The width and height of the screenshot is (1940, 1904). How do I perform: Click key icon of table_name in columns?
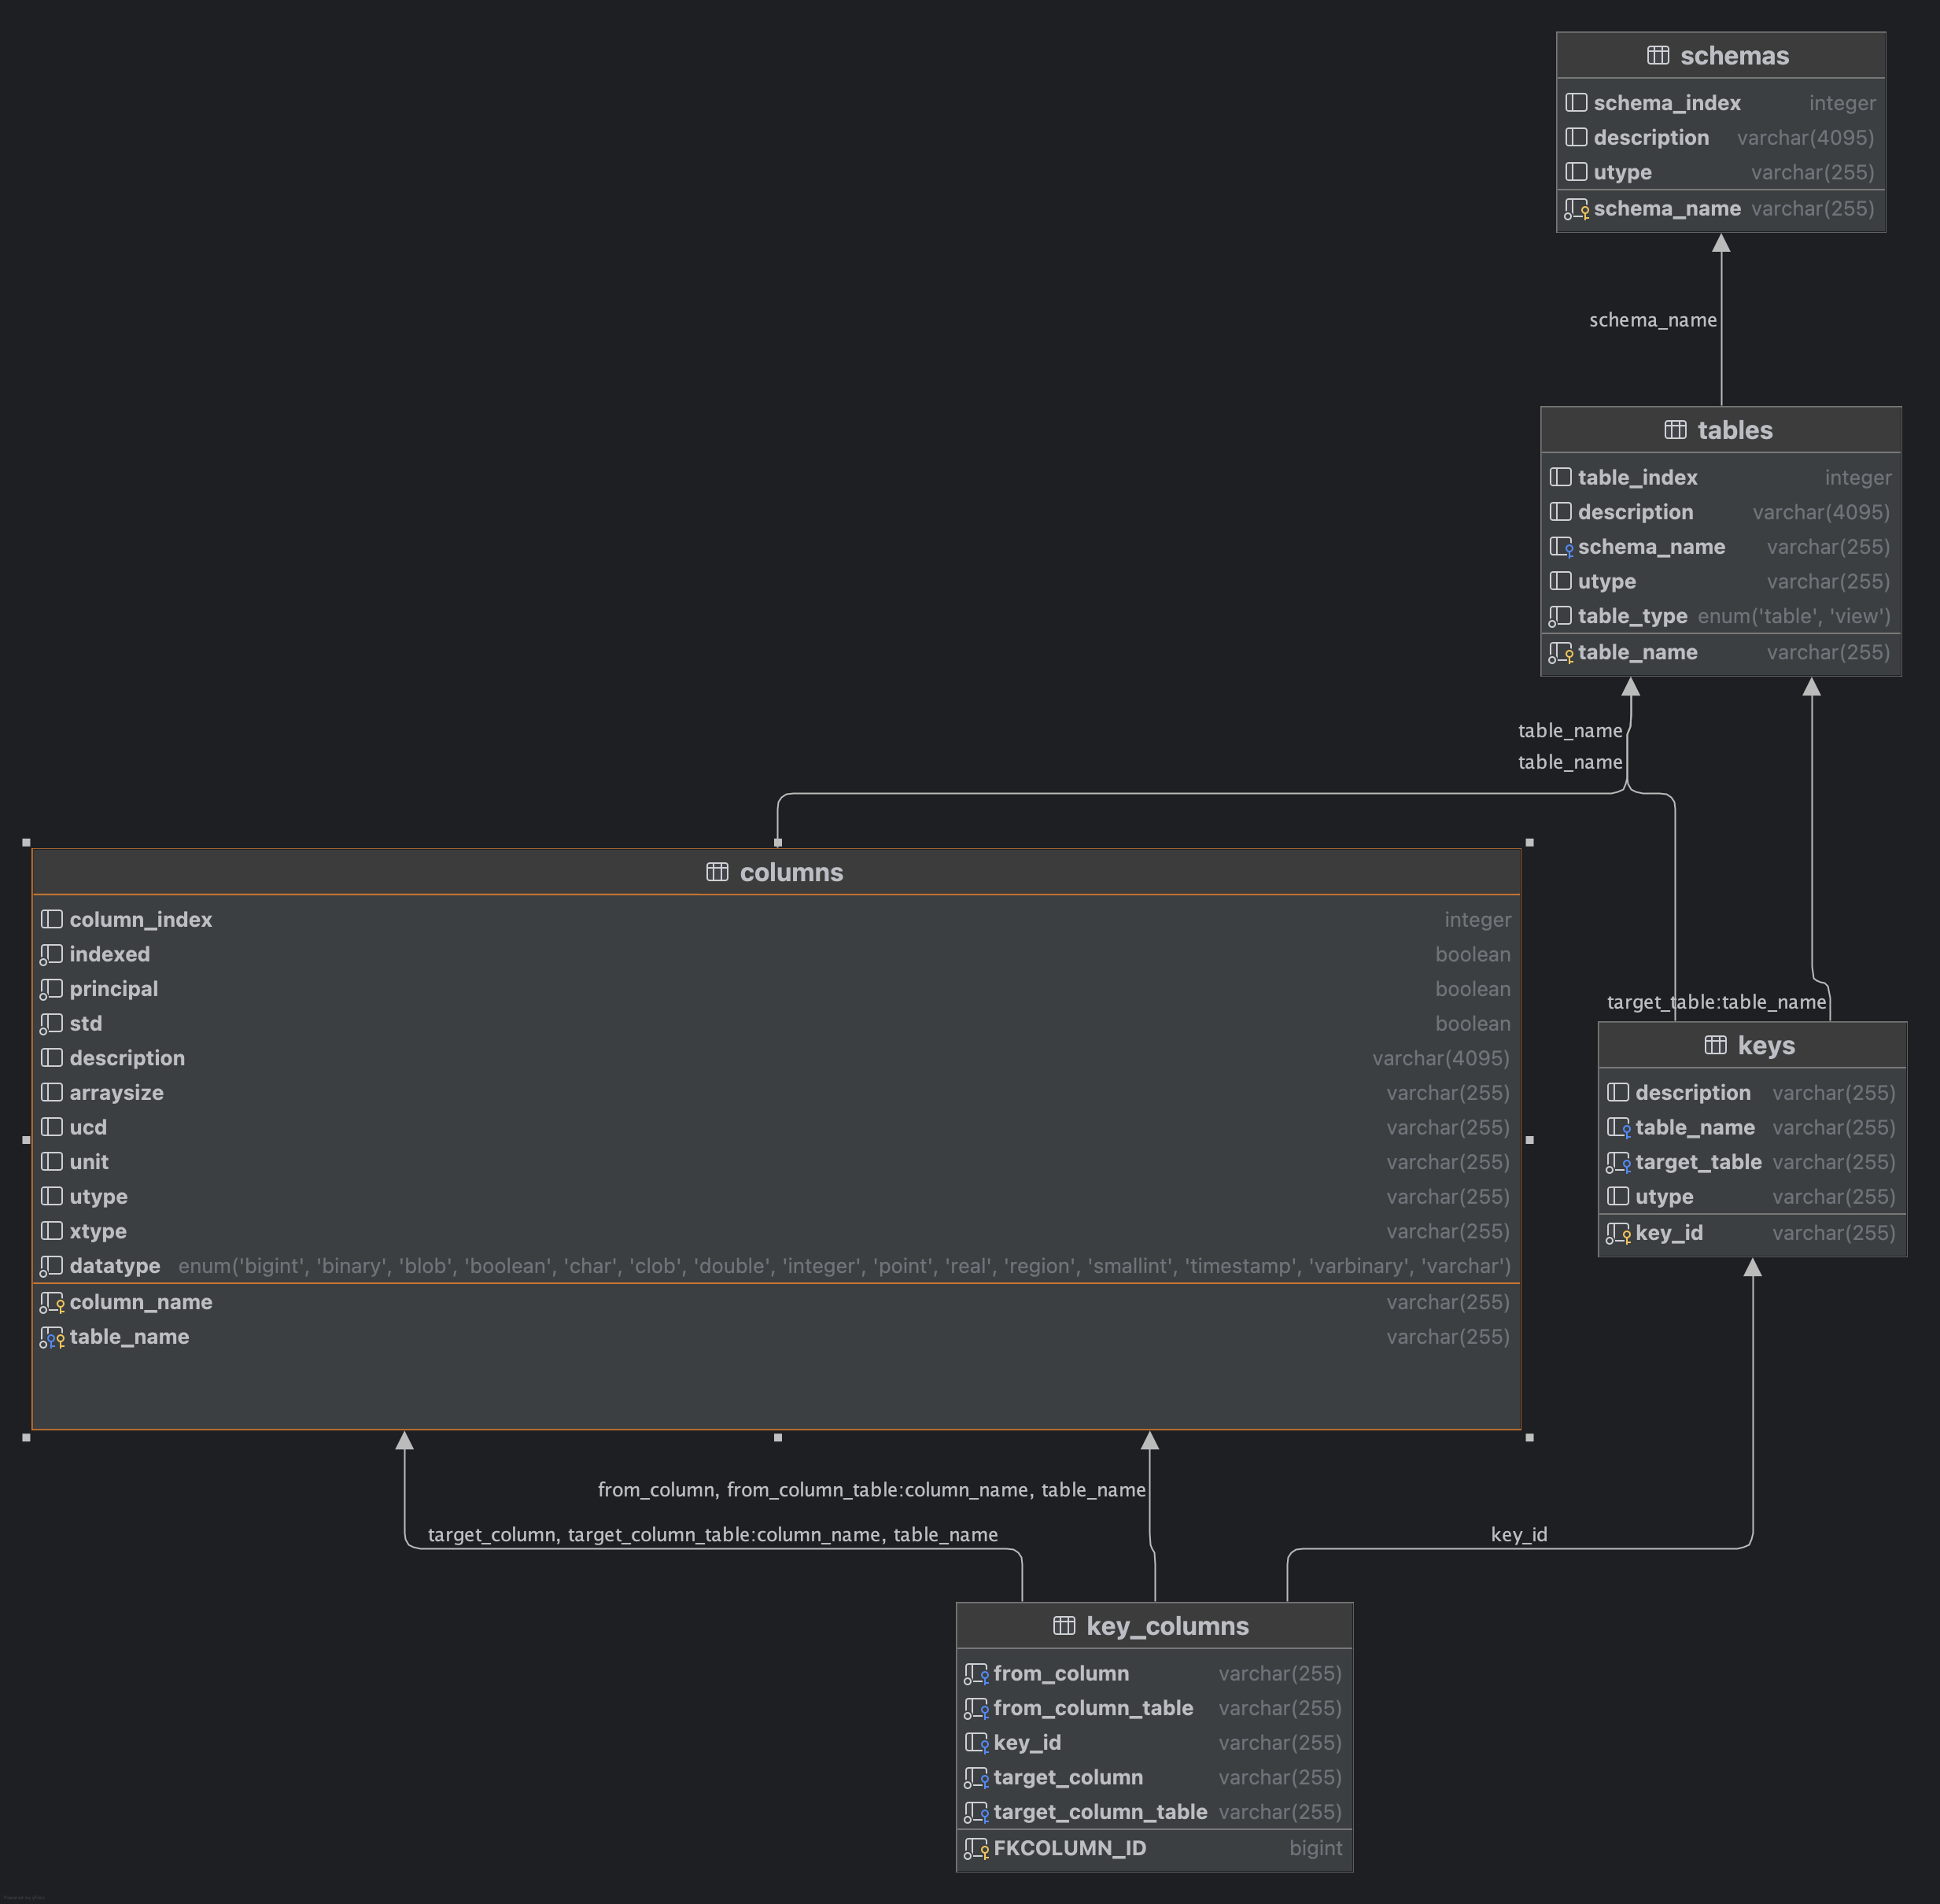pyautogui.click(x=52, y=1338)
